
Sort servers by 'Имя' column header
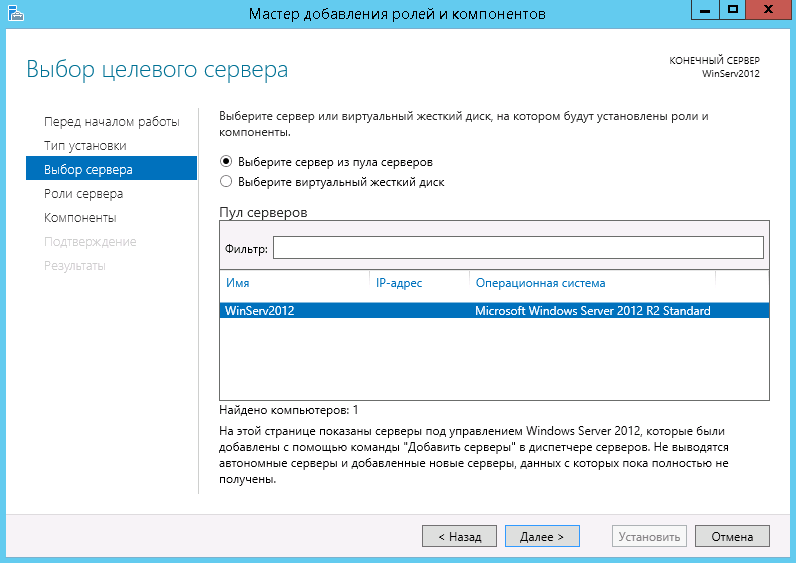[237, 283]
